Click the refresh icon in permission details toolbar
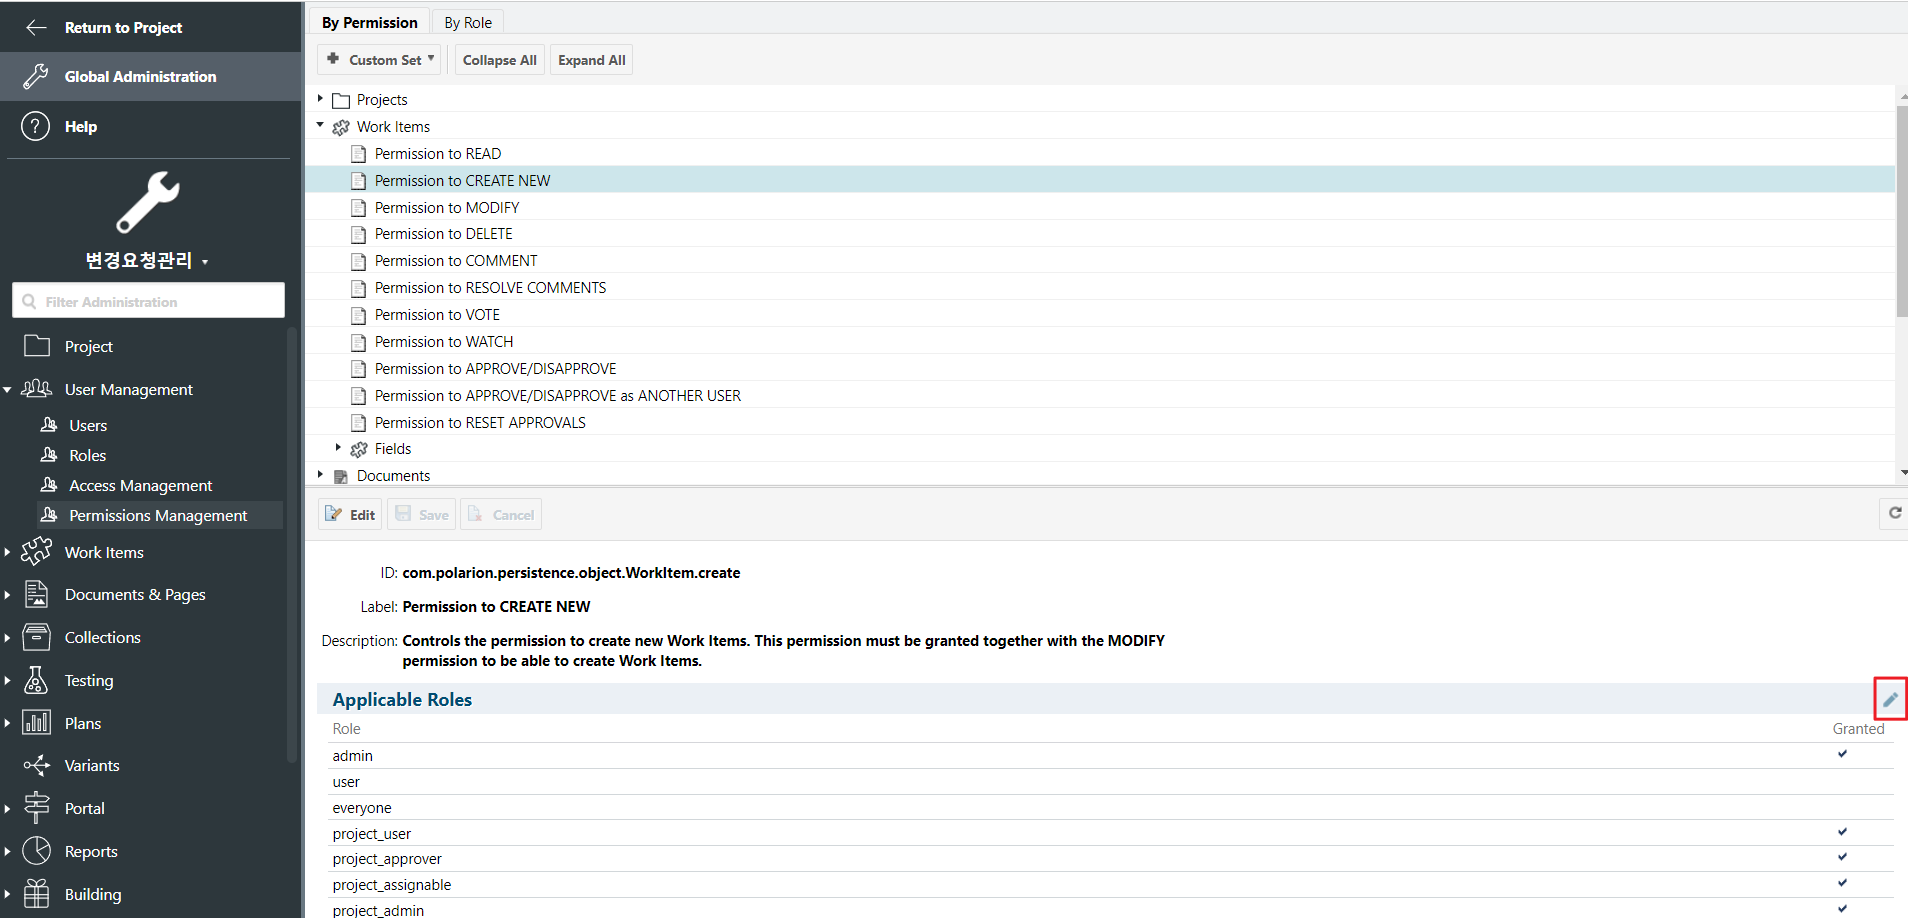The image size is (1908, 918). tap(1894, 513)
